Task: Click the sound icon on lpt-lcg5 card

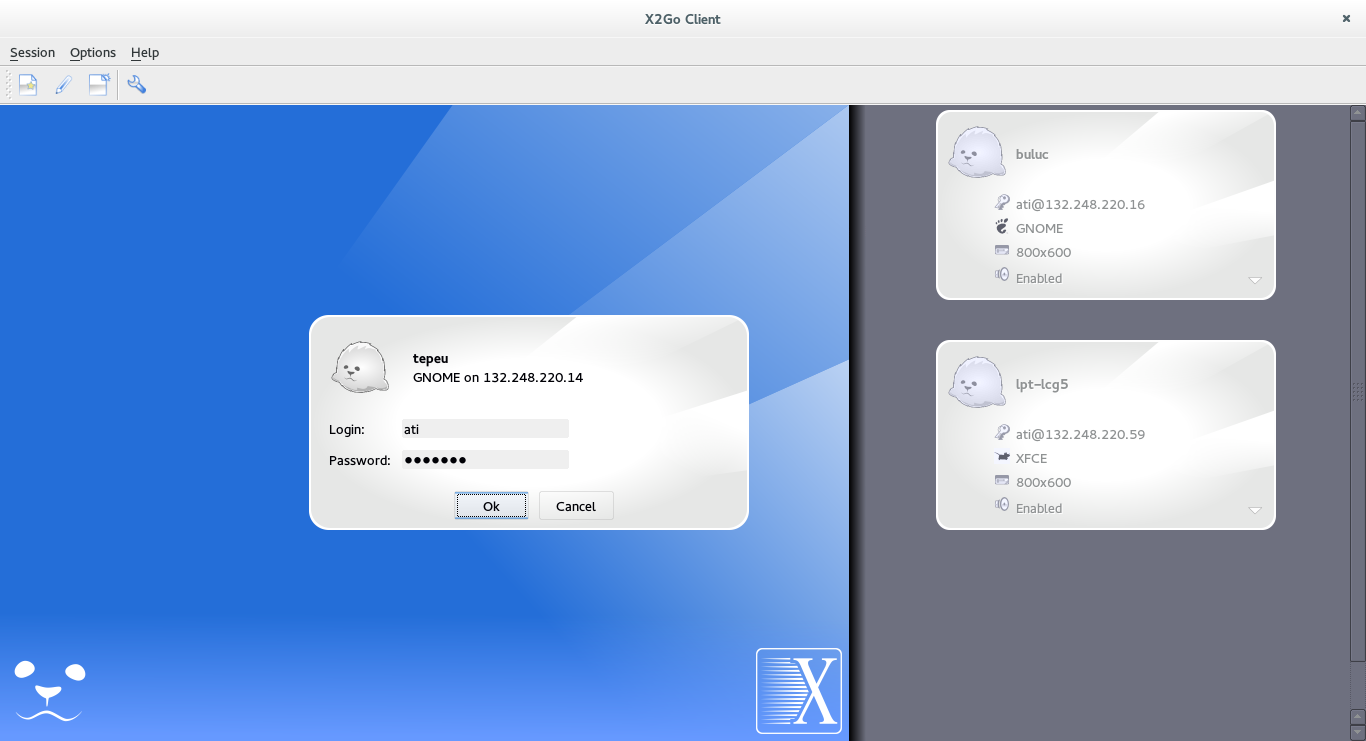Action: (1002, 505)
